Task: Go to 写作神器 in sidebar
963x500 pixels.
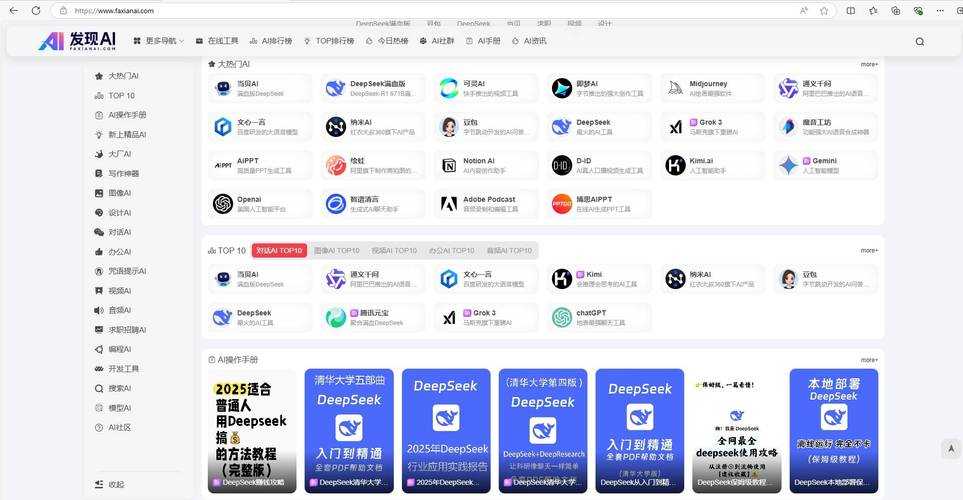Action: pos(117,173)
